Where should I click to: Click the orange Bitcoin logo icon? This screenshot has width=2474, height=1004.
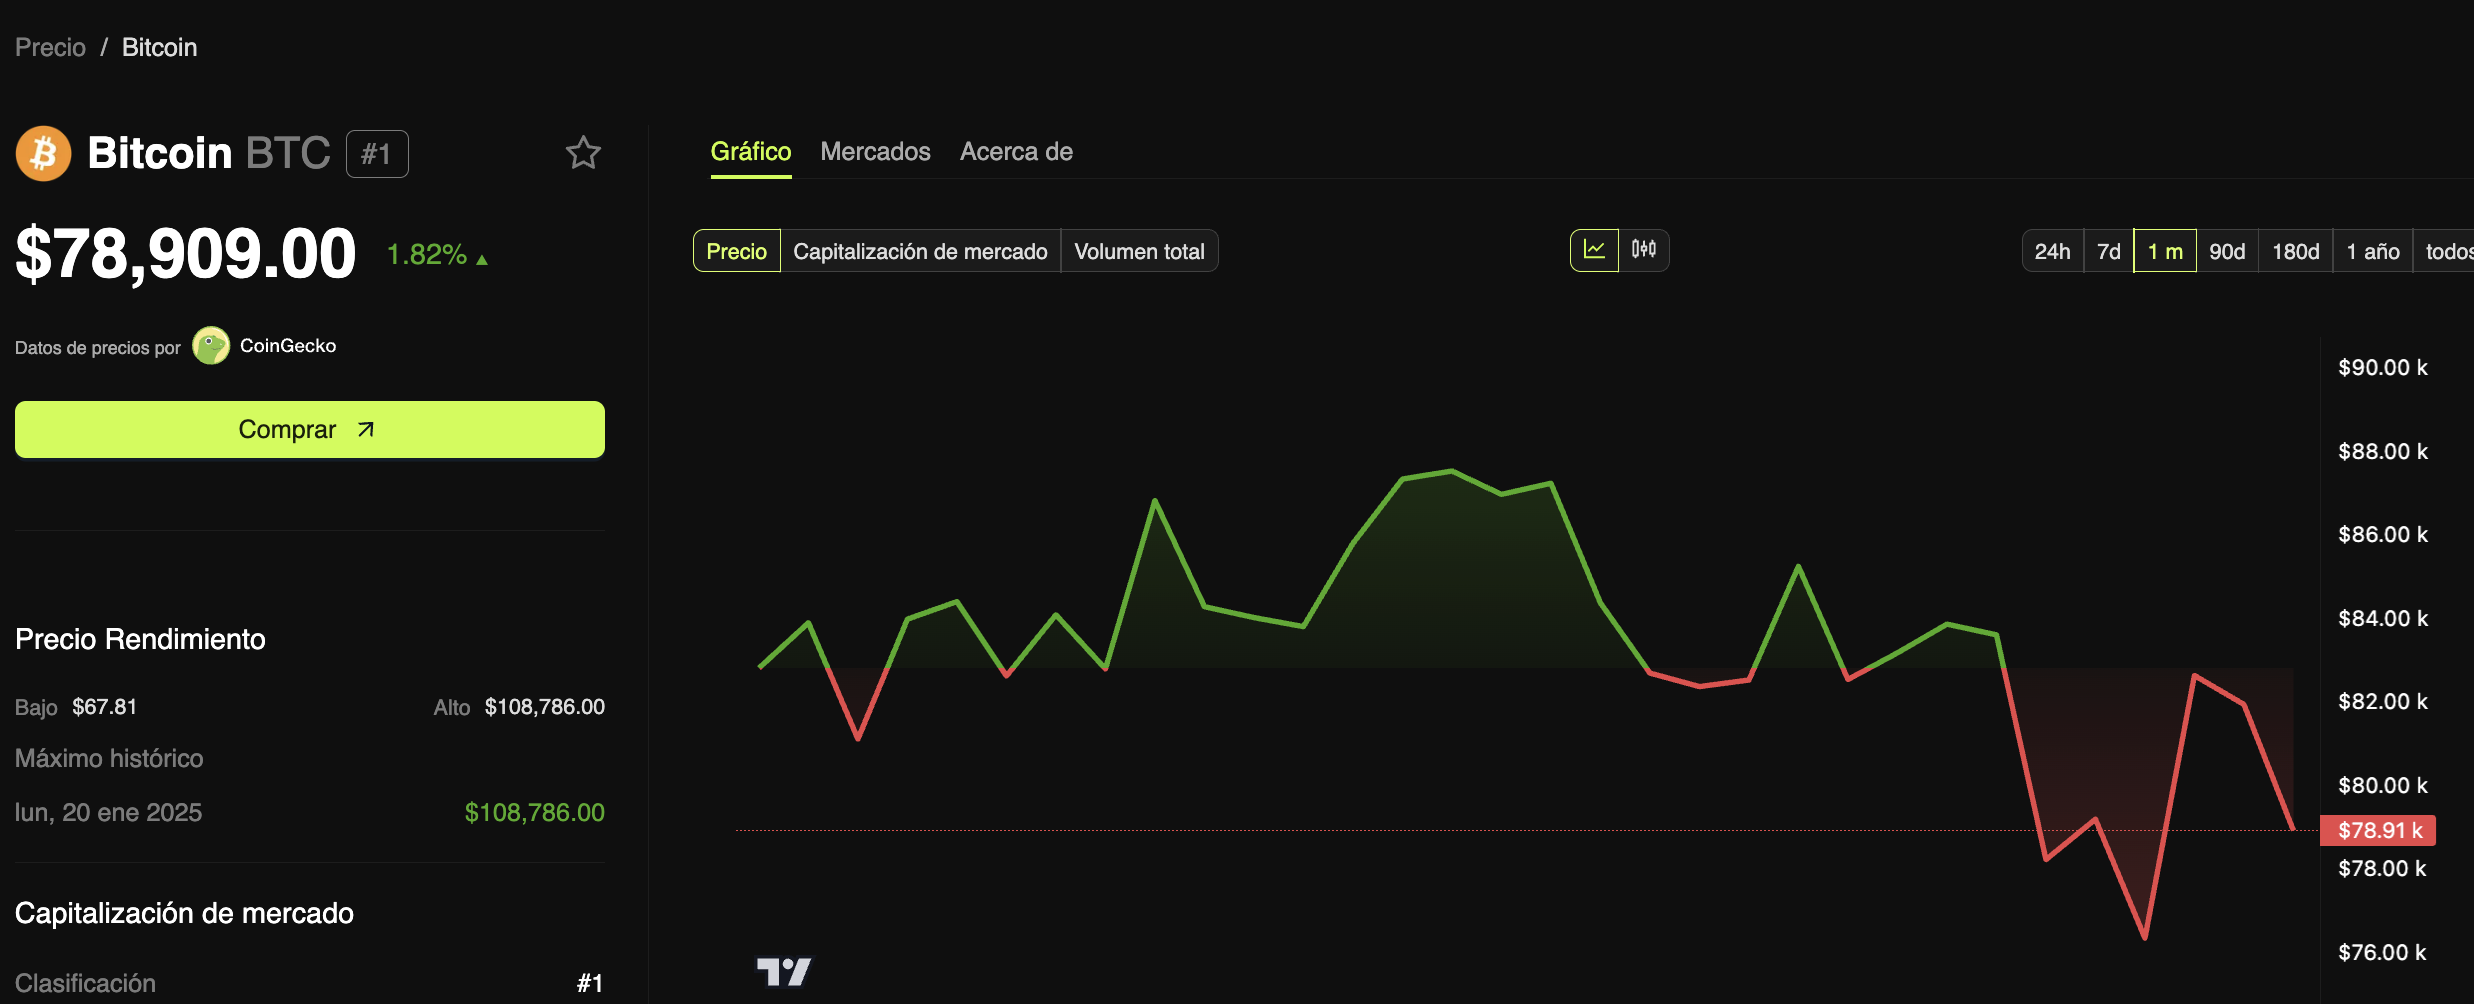point(43,153)
